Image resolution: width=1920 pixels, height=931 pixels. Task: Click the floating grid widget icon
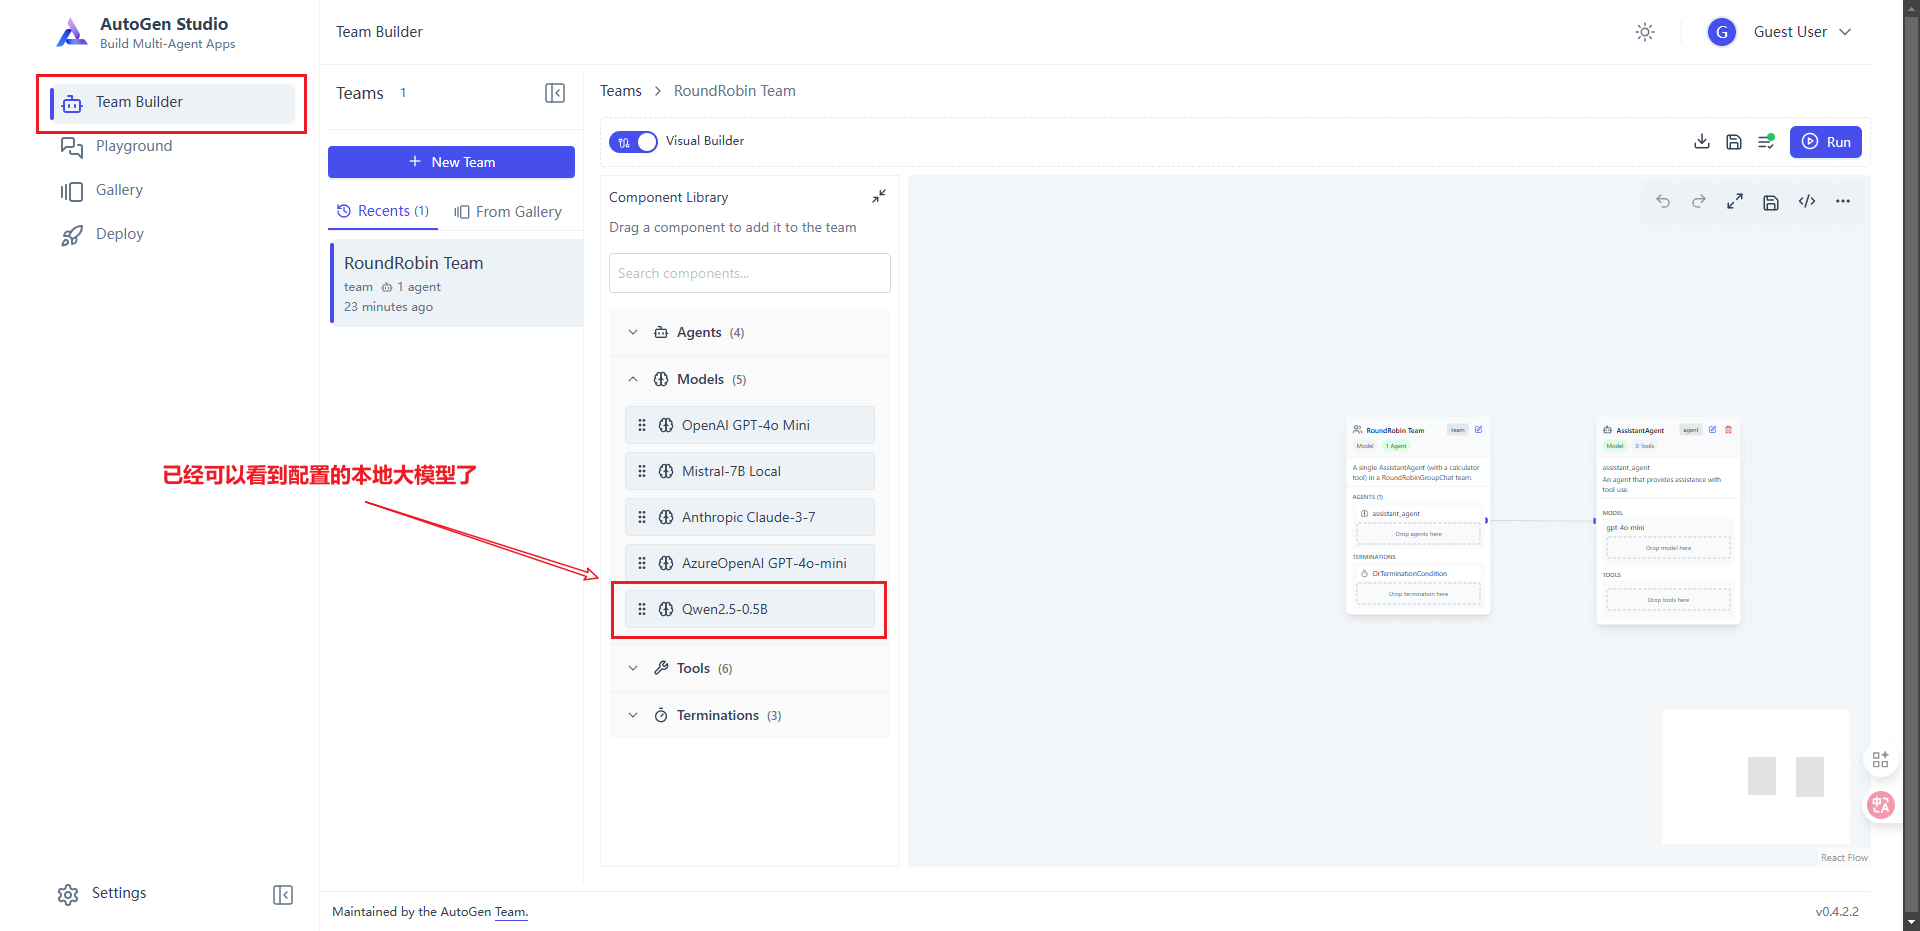[1880, 760]
